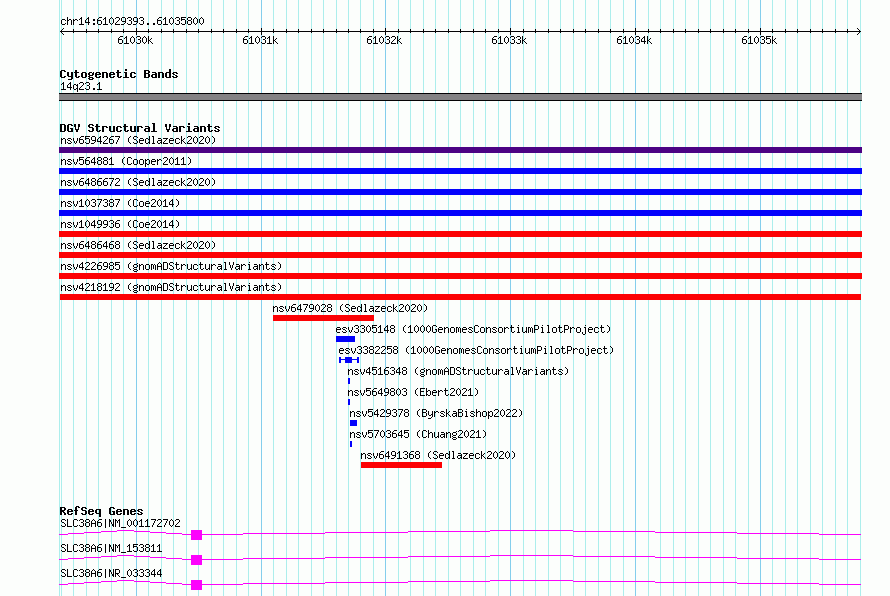This screenshot has height=596, width=890.
Task: Click the nsv5703645 (Chuang2021) label
Action: tap(418, 434)
